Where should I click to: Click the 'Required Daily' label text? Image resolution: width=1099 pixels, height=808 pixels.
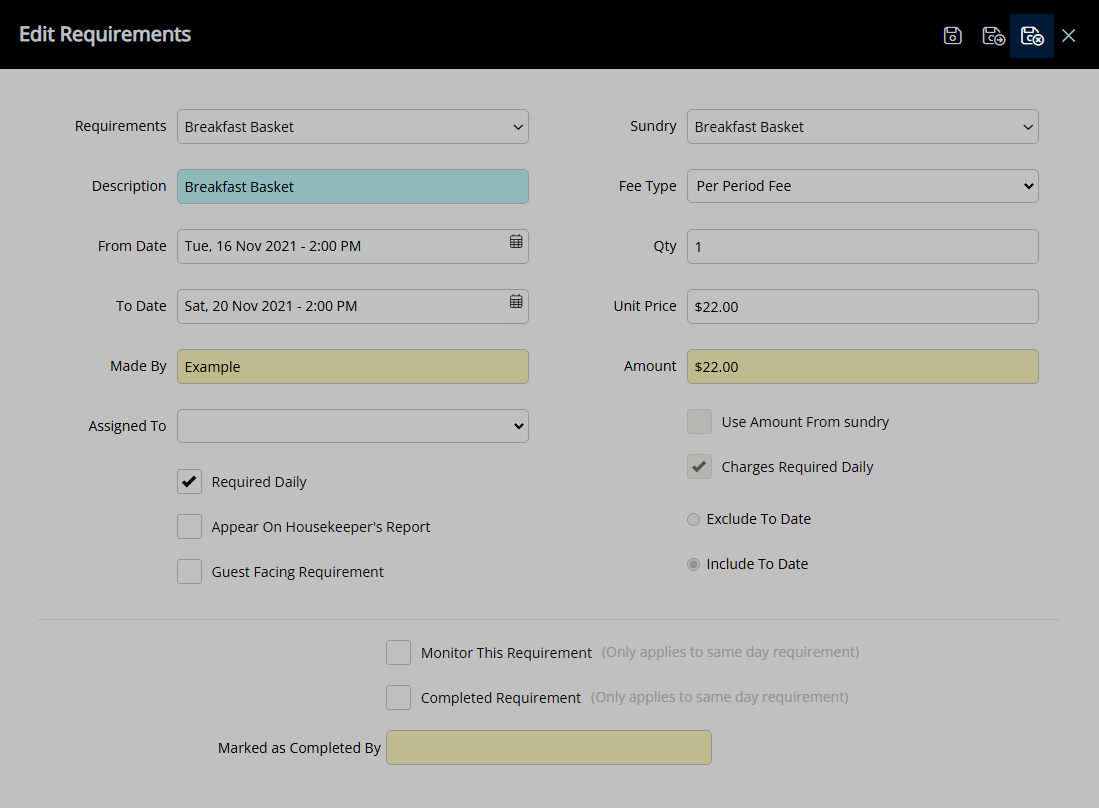259,482
